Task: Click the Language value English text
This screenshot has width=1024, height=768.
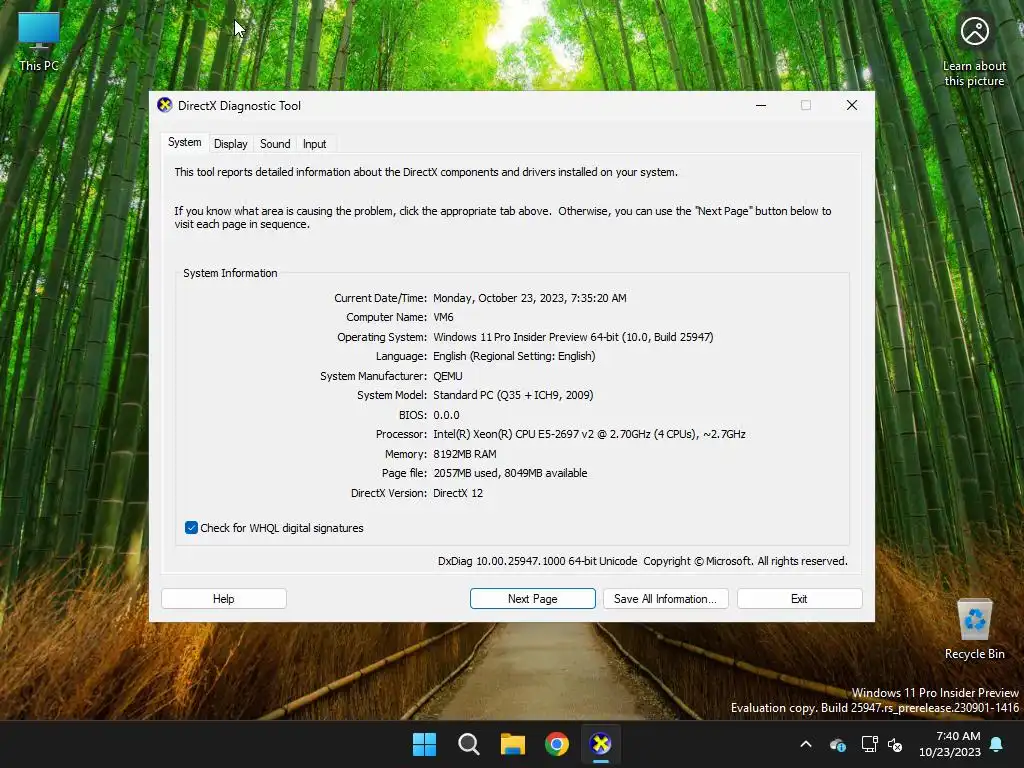Action: (x=515, y=357)
